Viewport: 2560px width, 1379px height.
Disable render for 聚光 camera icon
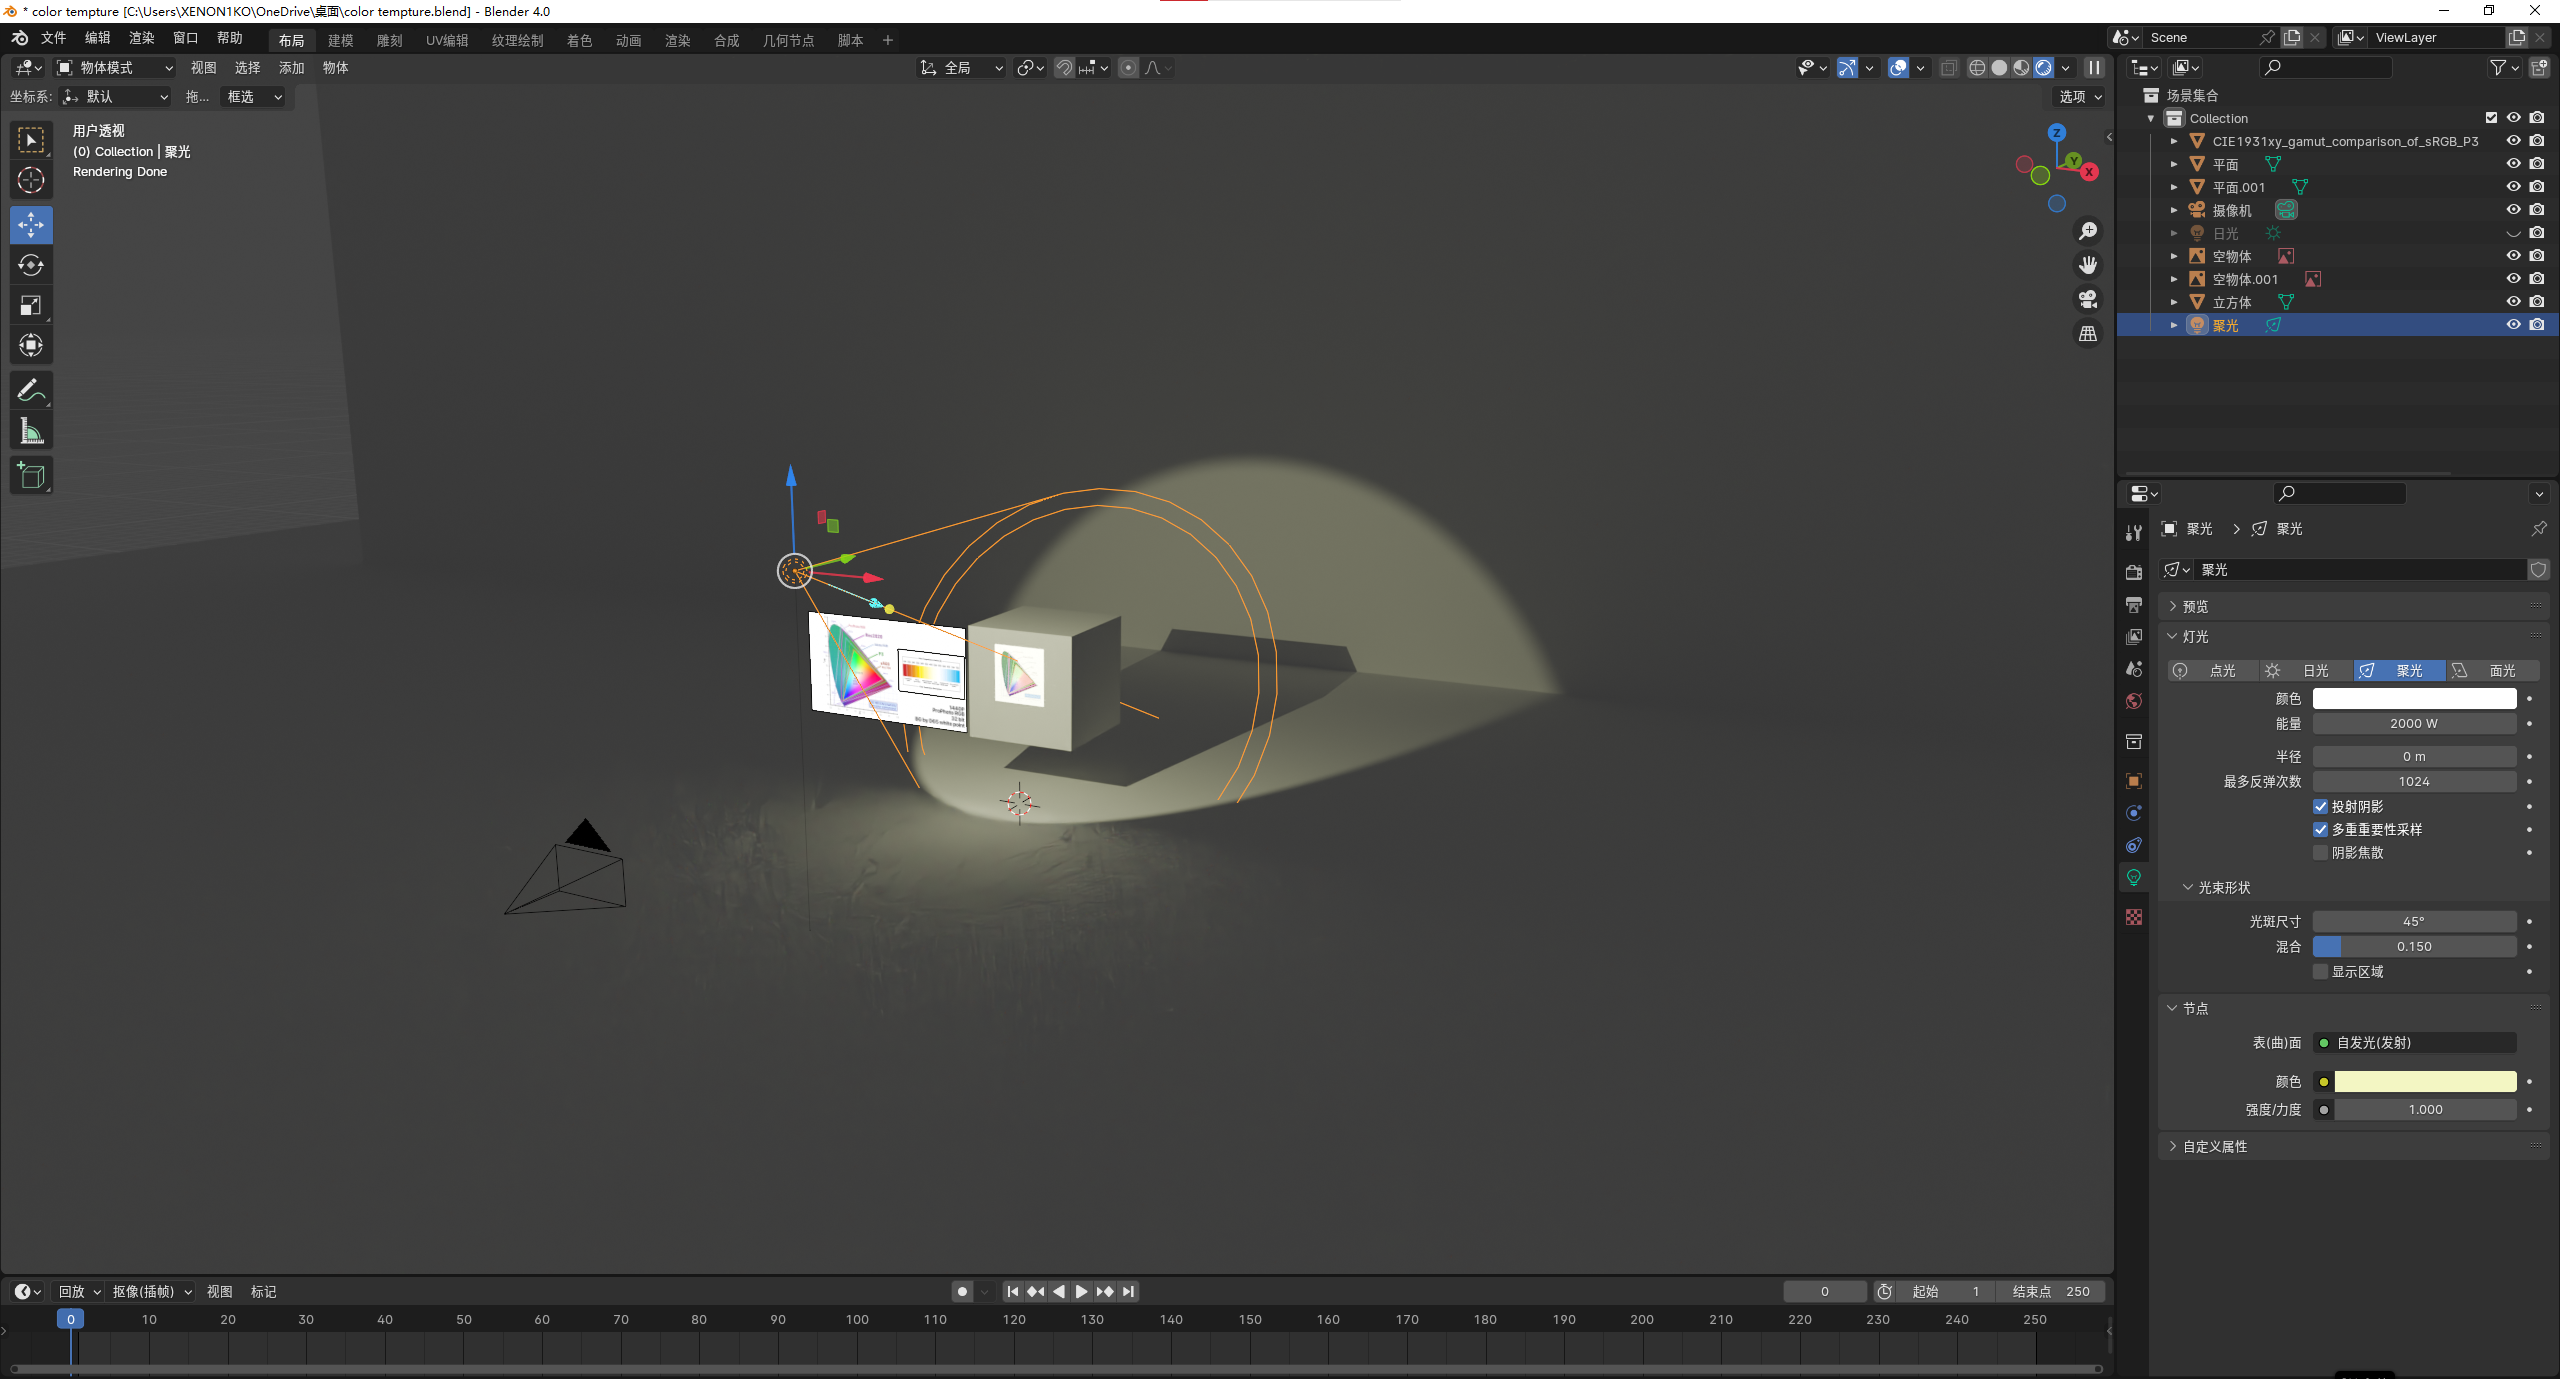click(x=2537, y=325)
